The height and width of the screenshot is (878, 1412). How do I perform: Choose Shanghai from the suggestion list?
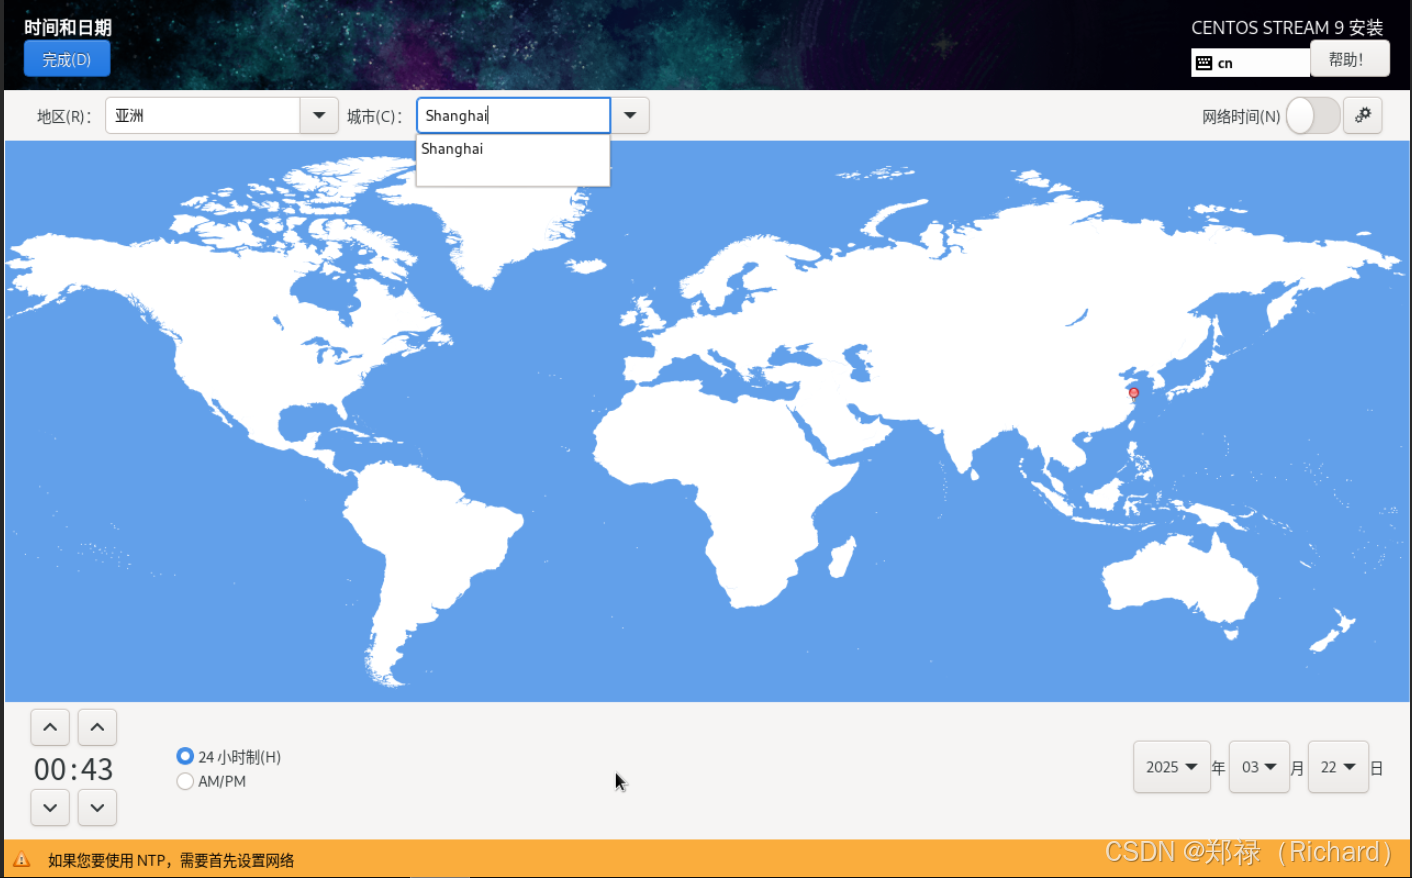(x=512, y=149)
